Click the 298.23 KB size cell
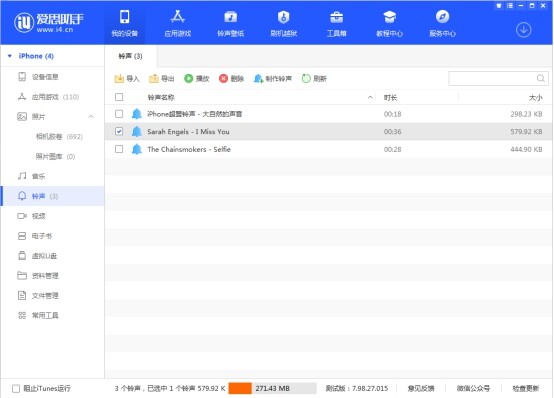Image resolution: width=554 pixels, height=398 pixels. (x=526, y=114)
